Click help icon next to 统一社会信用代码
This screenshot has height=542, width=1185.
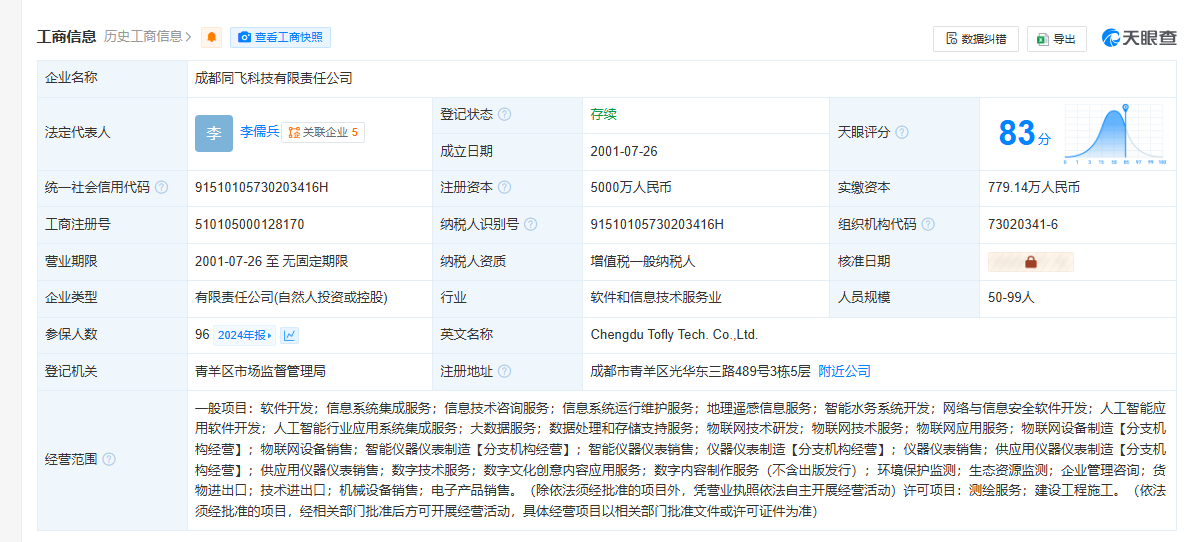pyautogui.click(x=161, y=187)
